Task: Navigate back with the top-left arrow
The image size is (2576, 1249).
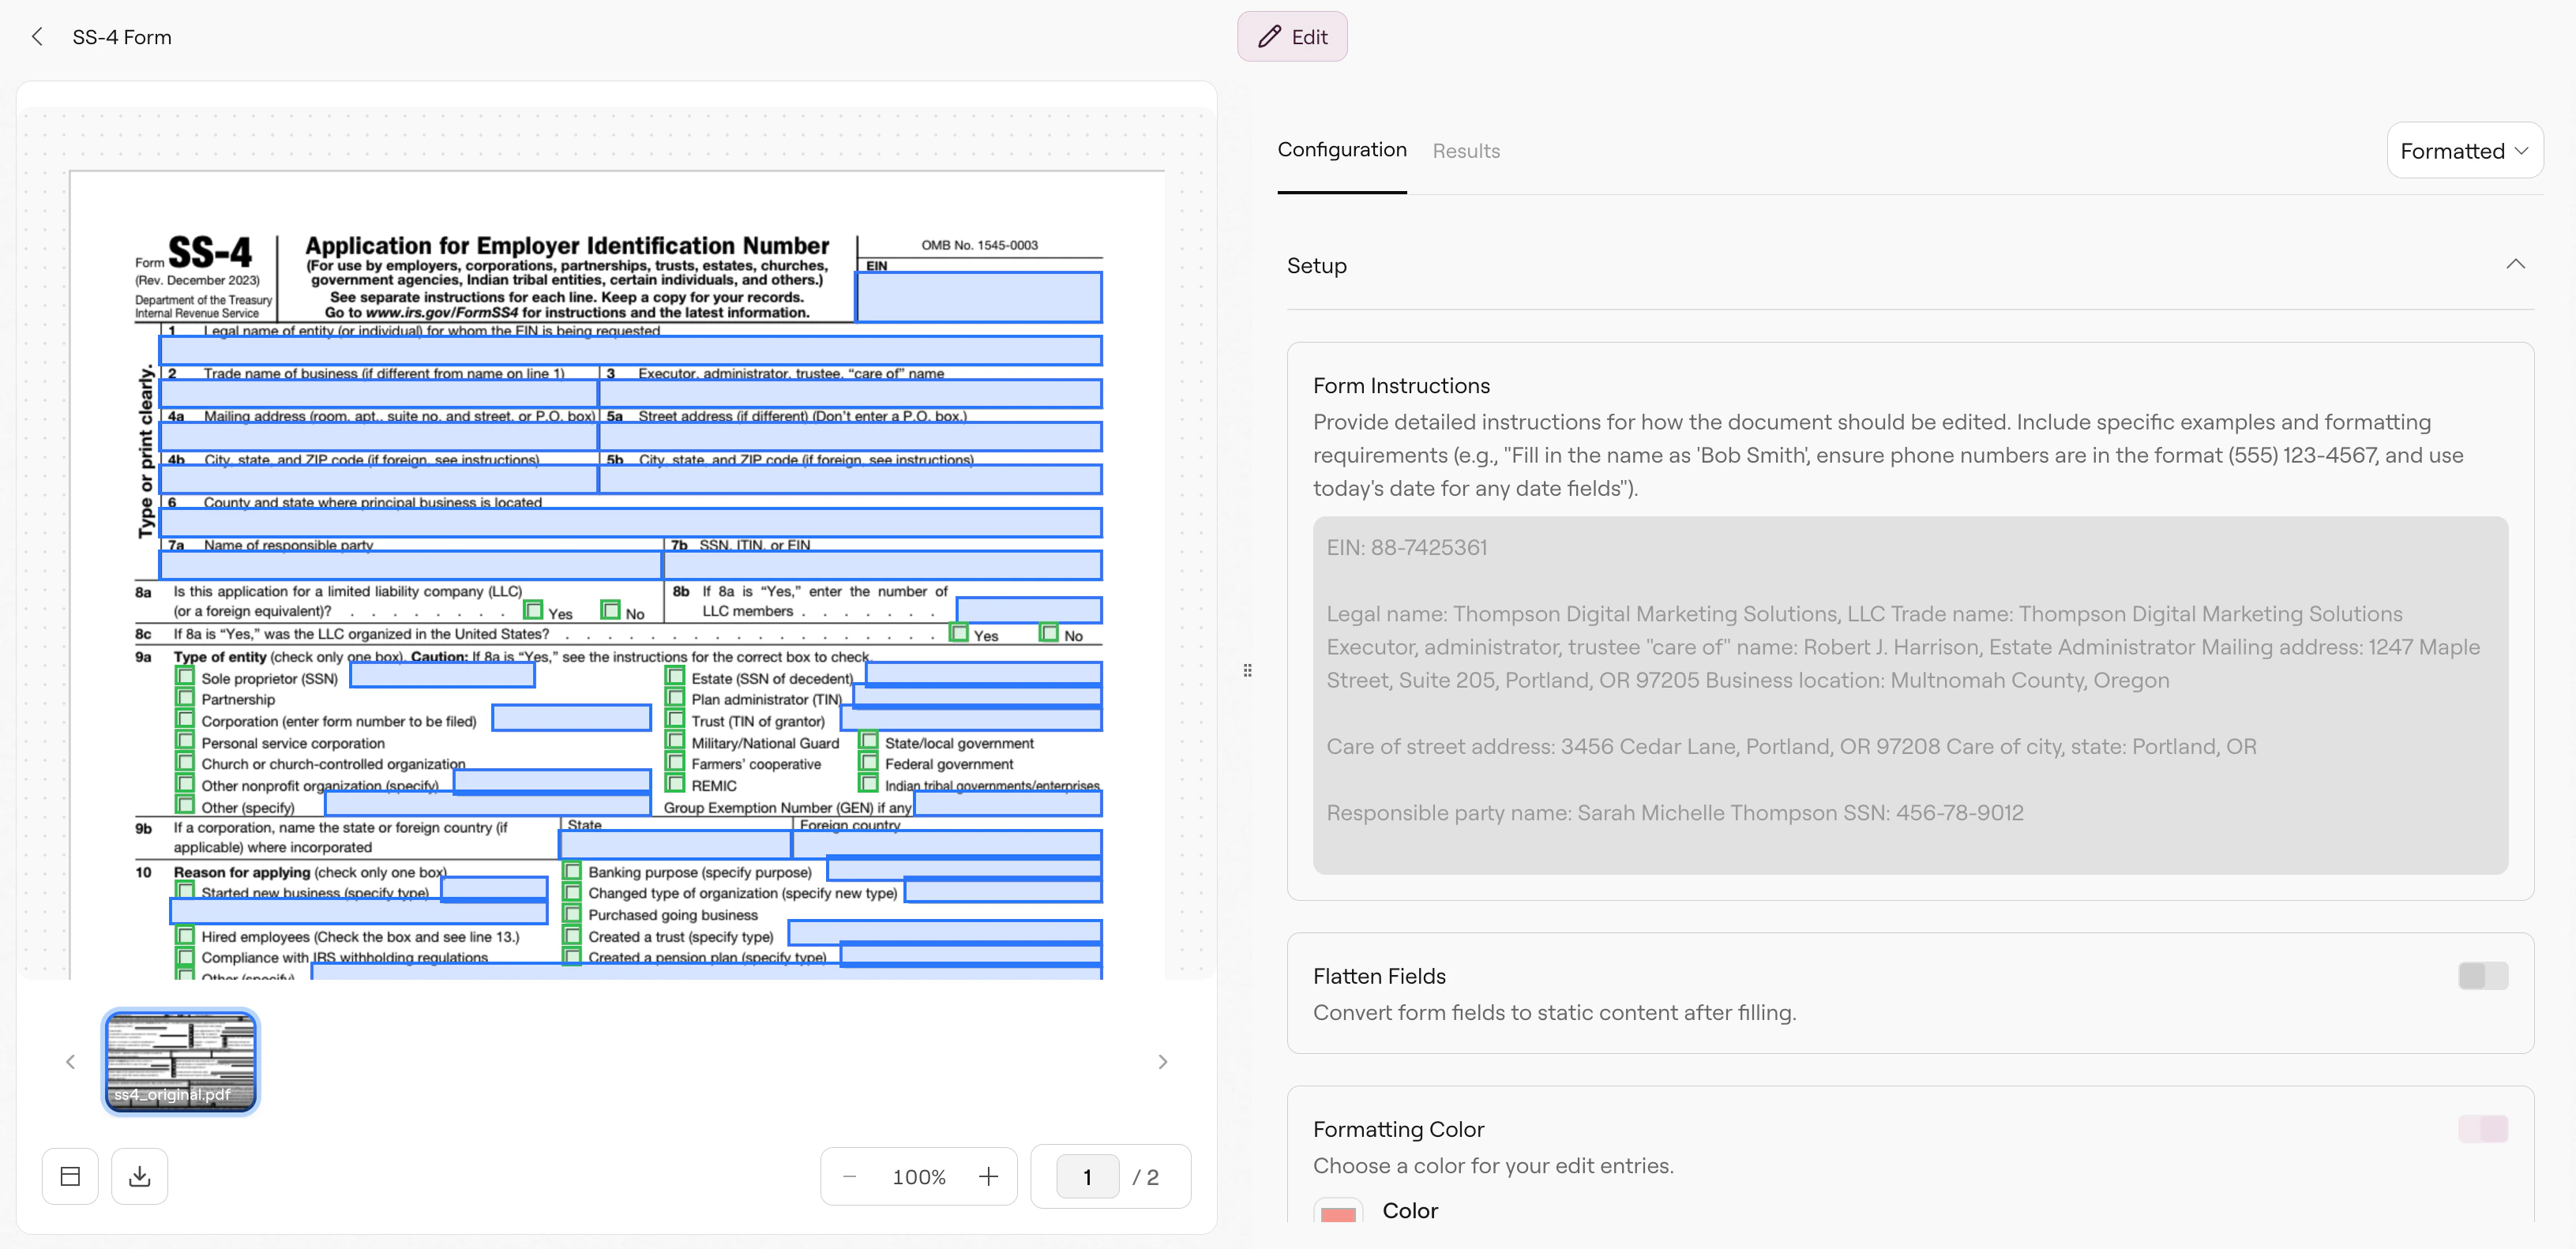Action: [37, 36]
